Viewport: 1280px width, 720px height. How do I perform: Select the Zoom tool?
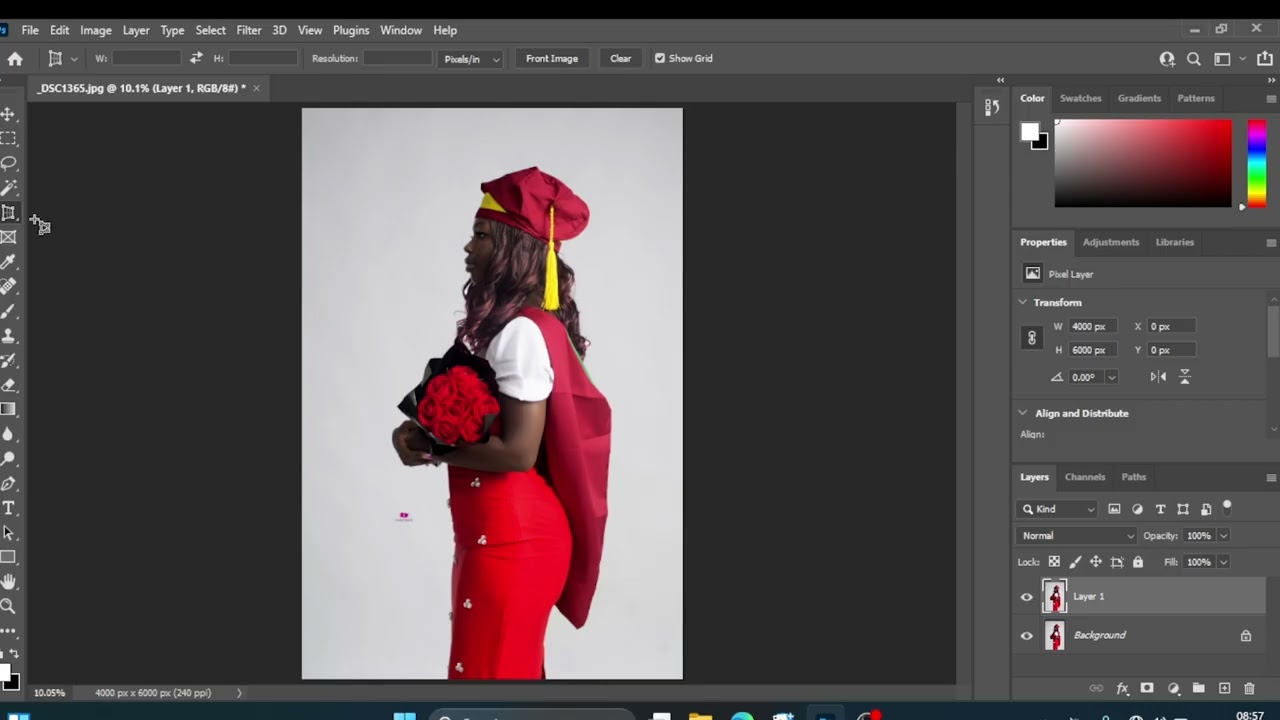coord(8,606)
